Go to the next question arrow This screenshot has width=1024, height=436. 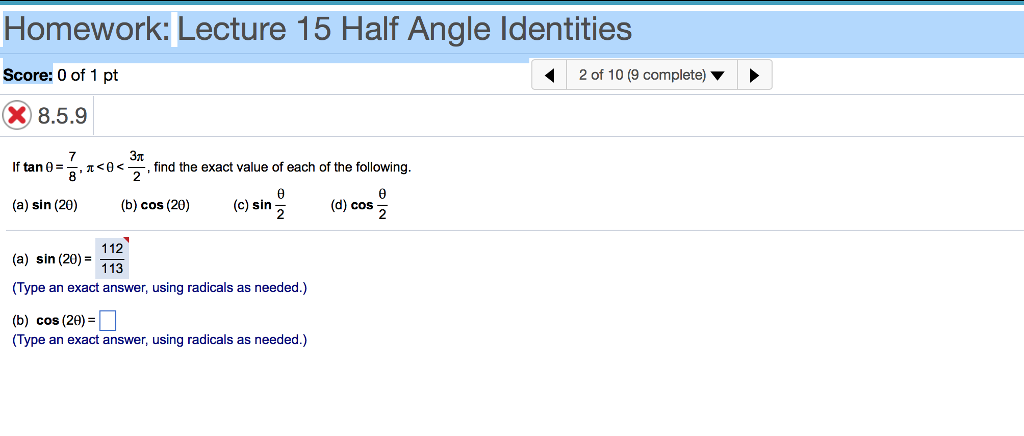point(755,76)
